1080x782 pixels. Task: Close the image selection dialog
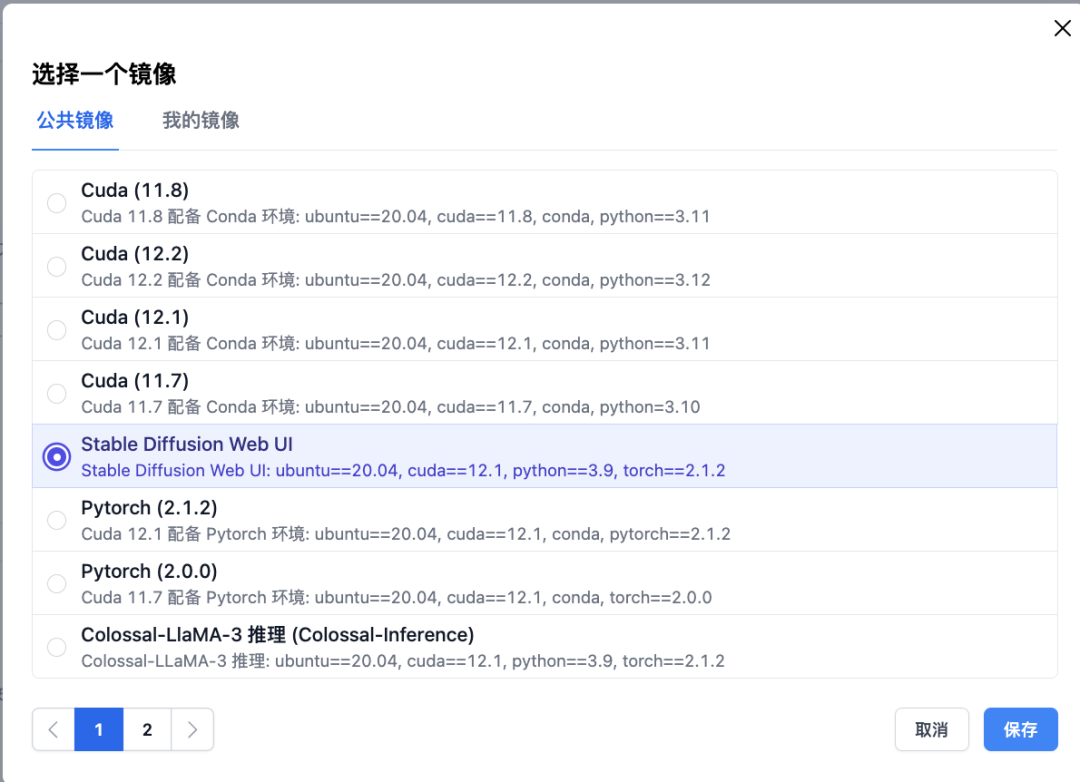click(x=1062, y=28)
